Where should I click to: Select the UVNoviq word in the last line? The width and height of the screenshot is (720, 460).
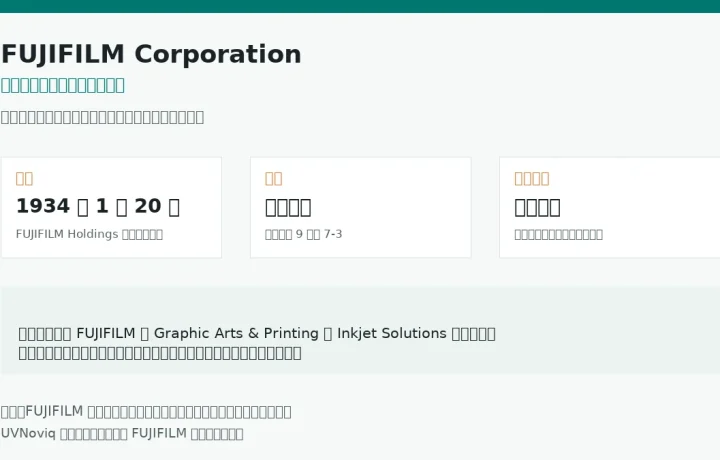click(28, 433)
